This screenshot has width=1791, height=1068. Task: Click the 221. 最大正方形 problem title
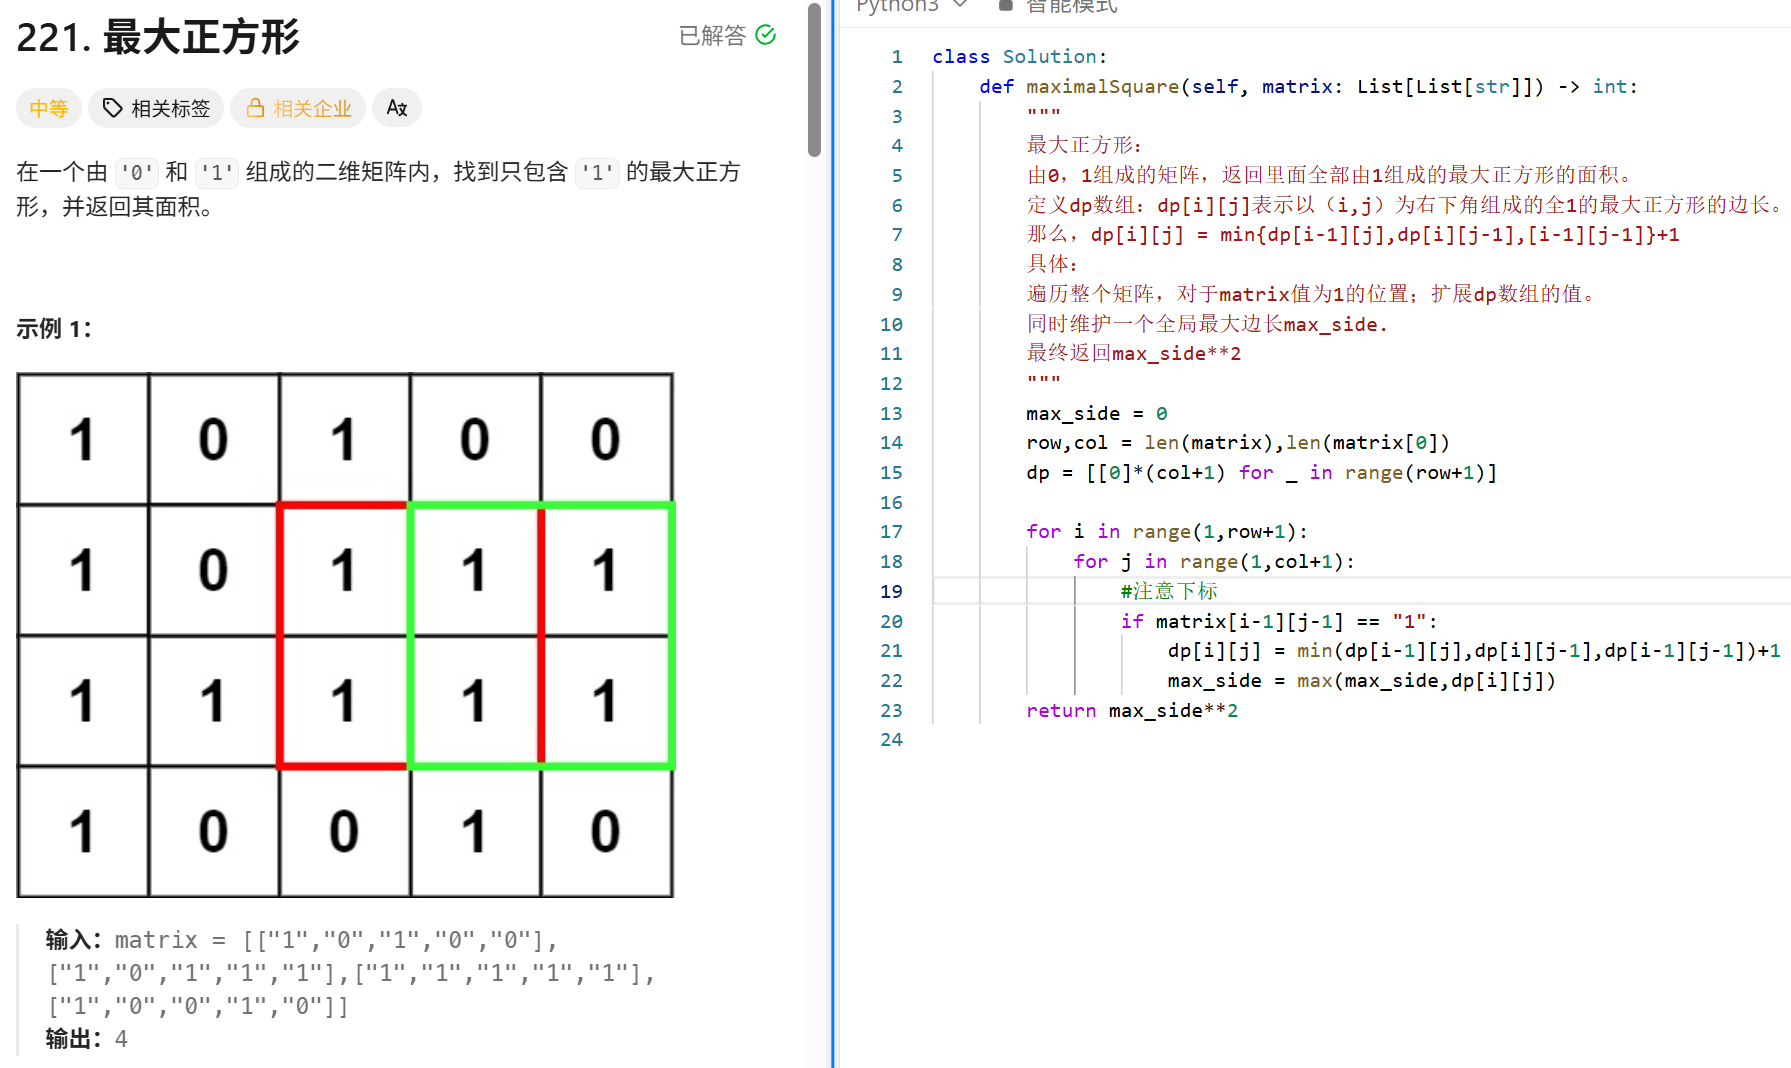click(x=158, y=38)
